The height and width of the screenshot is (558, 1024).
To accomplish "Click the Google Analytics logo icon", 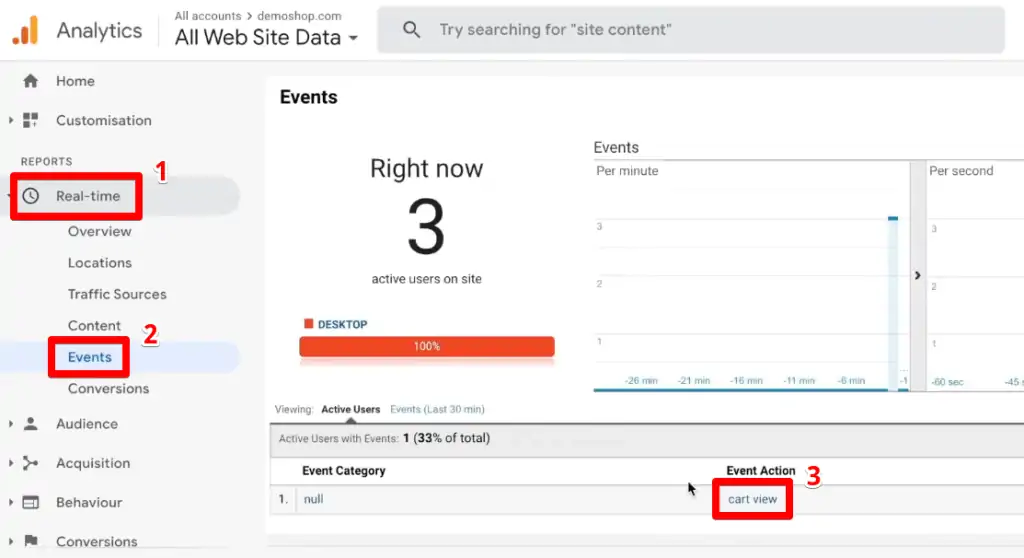I will [x=25, y=30].
